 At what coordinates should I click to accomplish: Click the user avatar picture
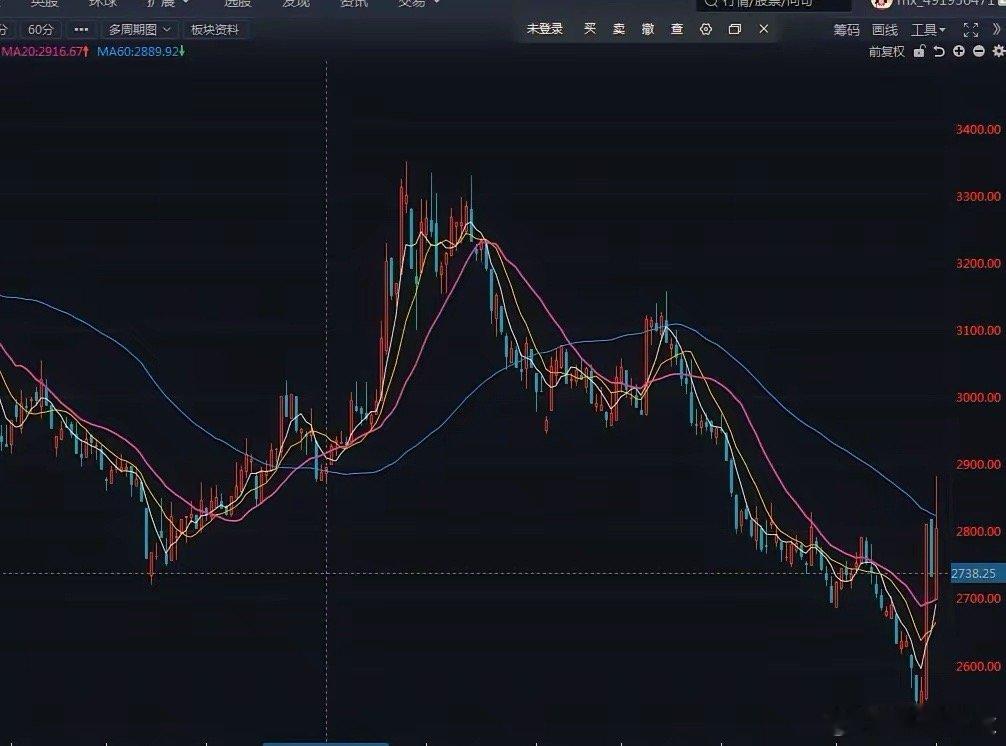pyautogui.click(x=882, y=3)
